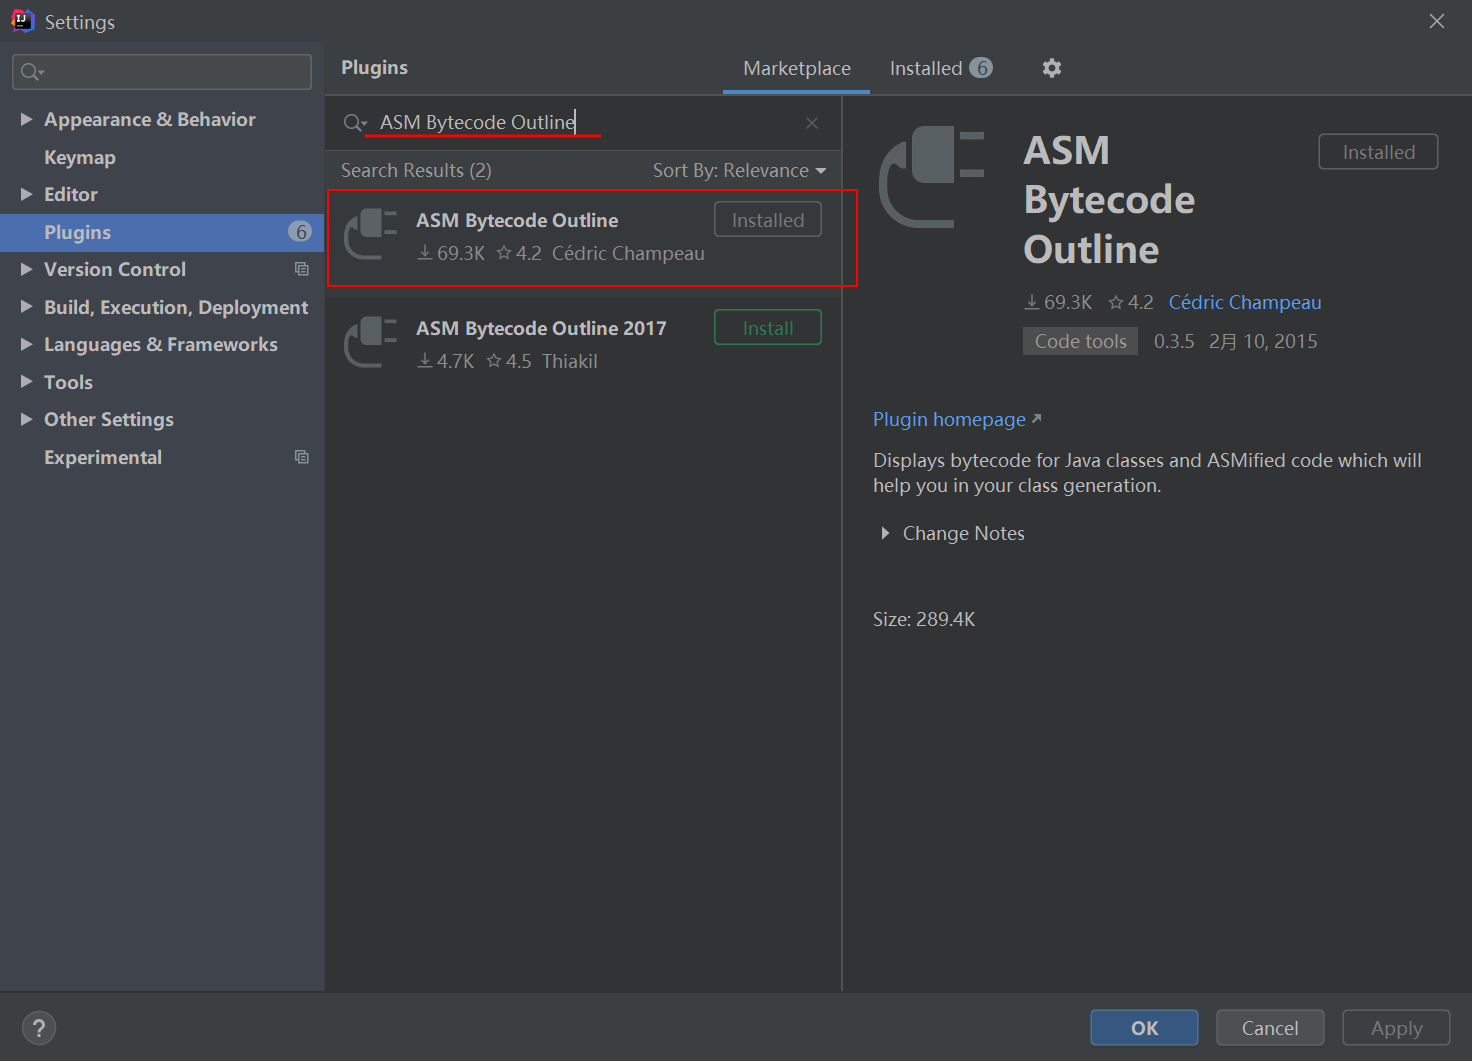Click the Plugins count badge showing 6
This screenshot has width=1472, height=1061.
pyautogui.click(x=300, y=232)
